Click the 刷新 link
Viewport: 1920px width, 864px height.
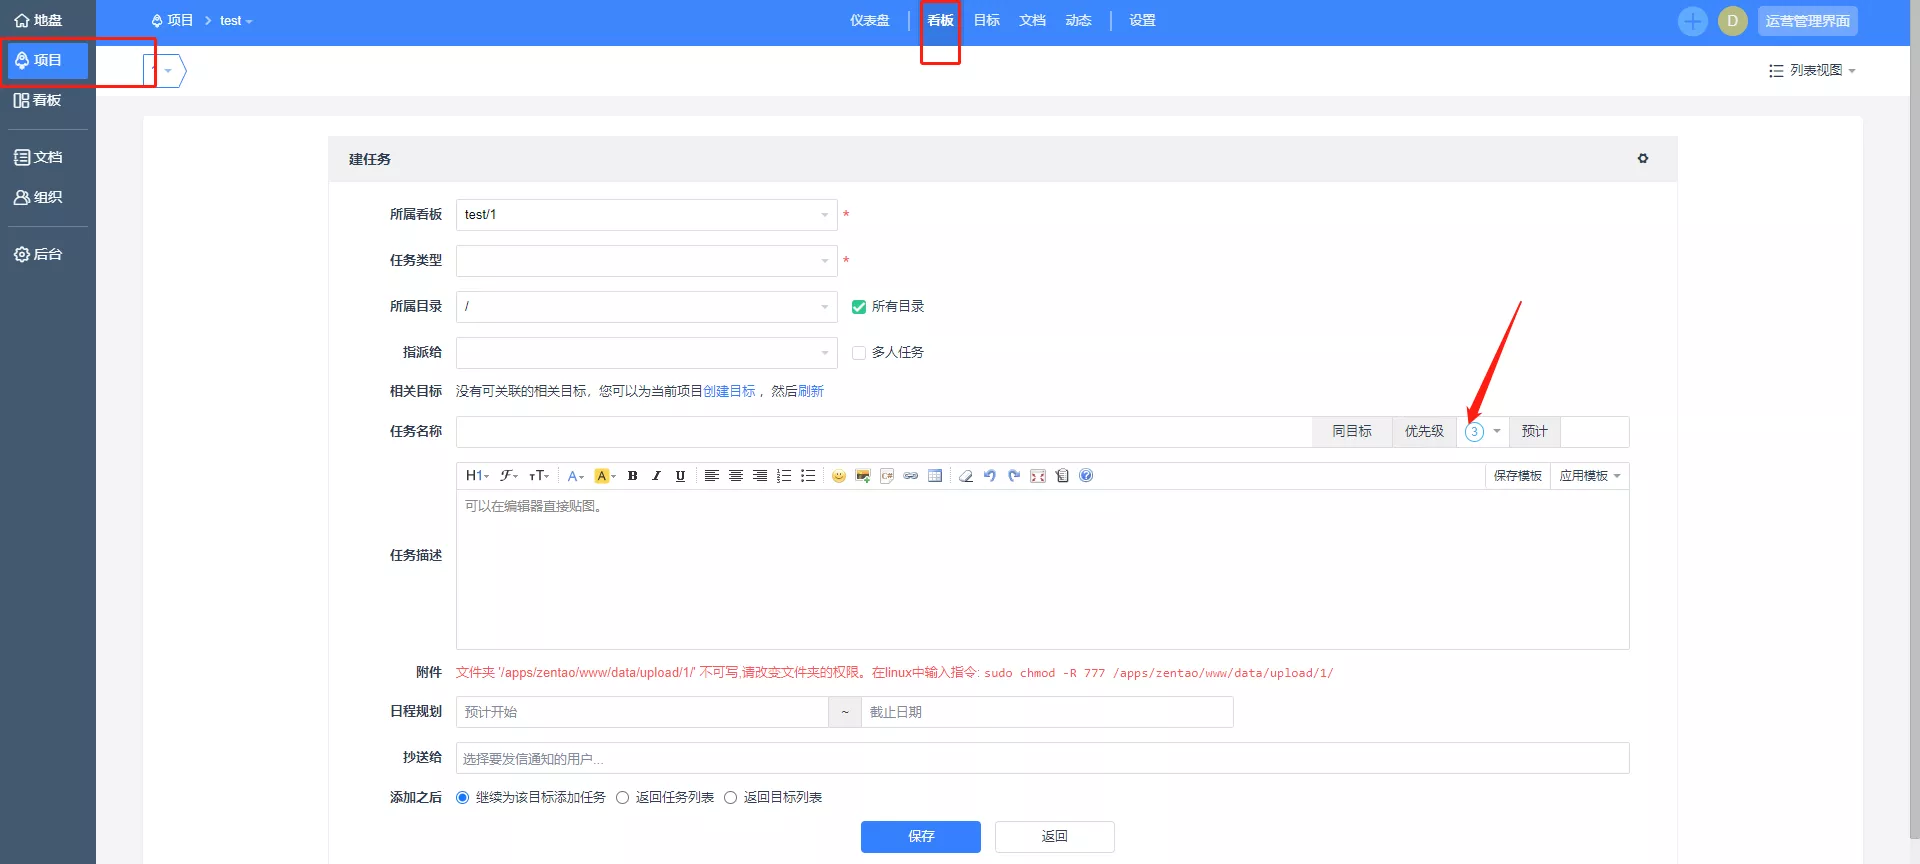pos(811,392)
